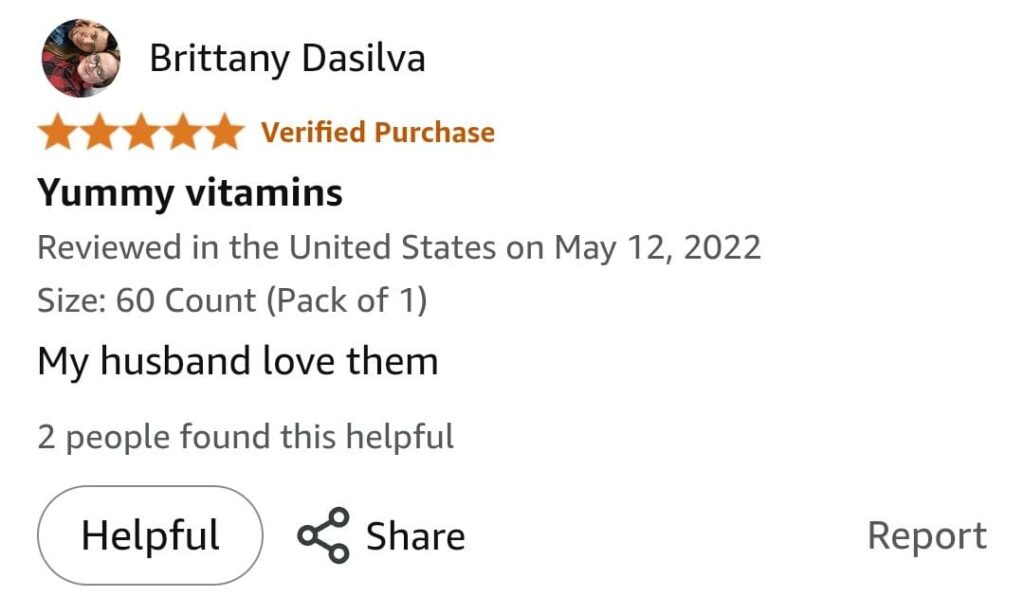Click the May 12, 2022 date
The image size is (1024, 615).
click(x=658, y=247)
